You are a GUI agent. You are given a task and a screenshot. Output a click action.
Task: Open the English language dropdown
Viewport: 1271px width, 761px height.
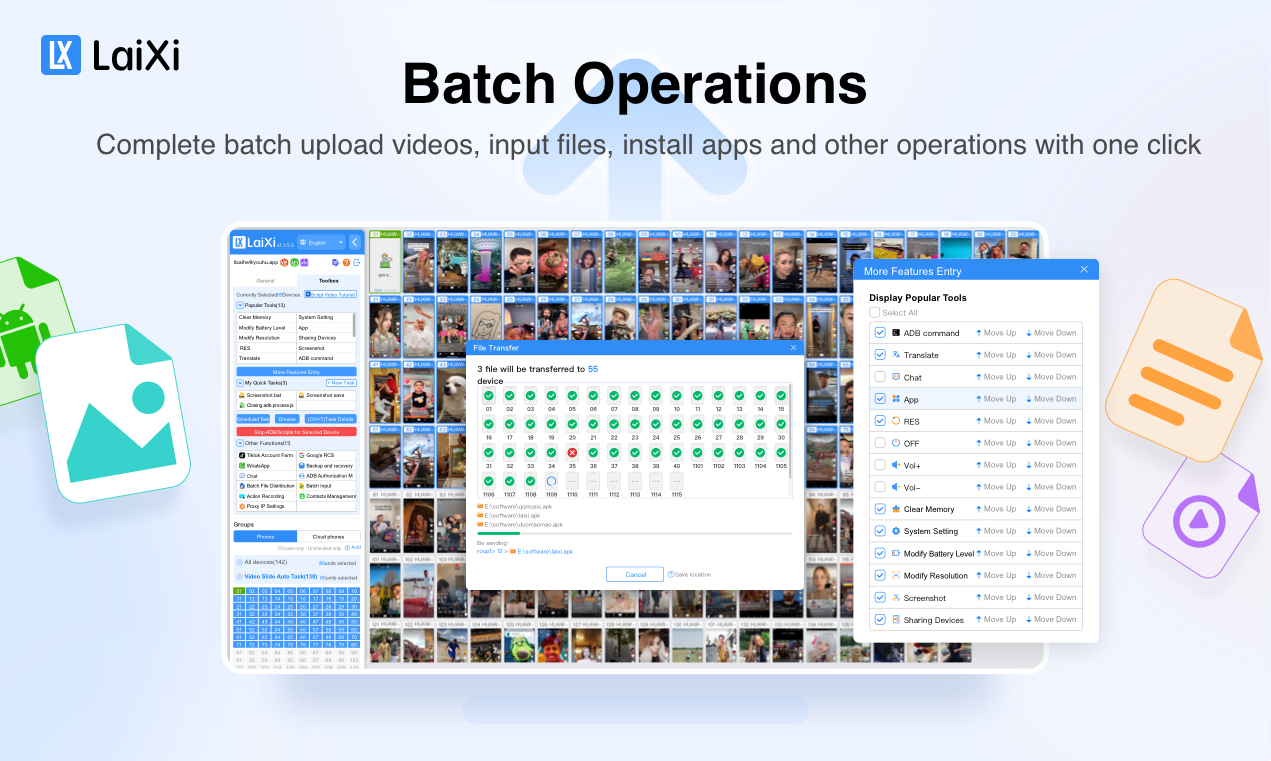(x=321, y=242)
